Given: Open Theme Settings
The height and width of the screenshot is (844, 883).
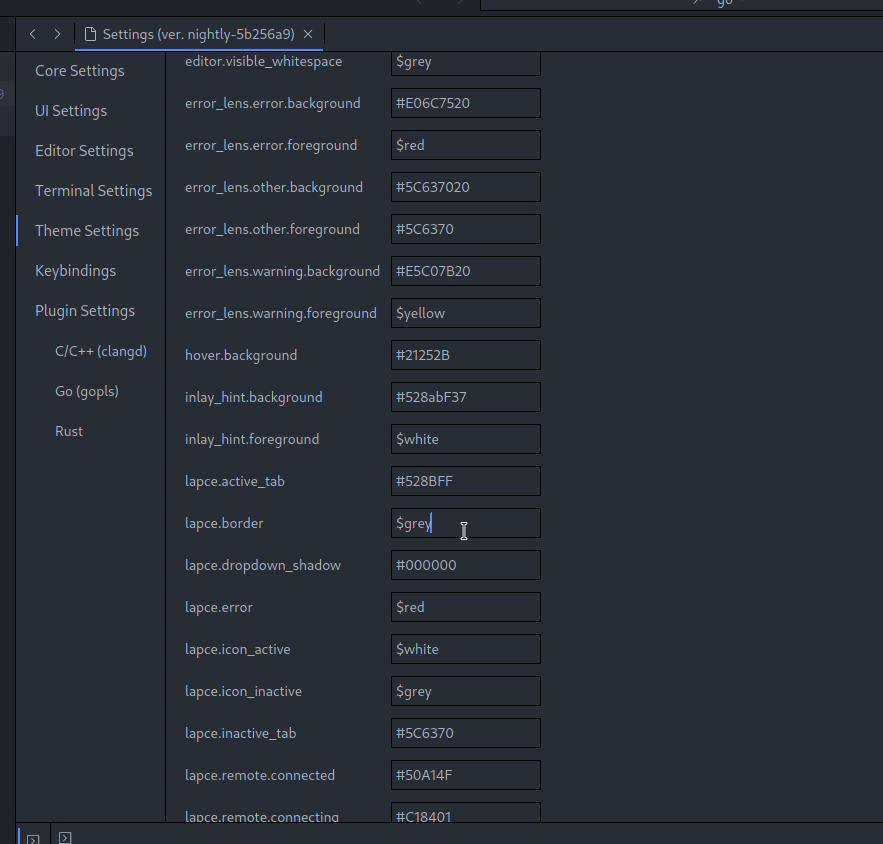Looking at the screenshot, I should click(87, 230).
